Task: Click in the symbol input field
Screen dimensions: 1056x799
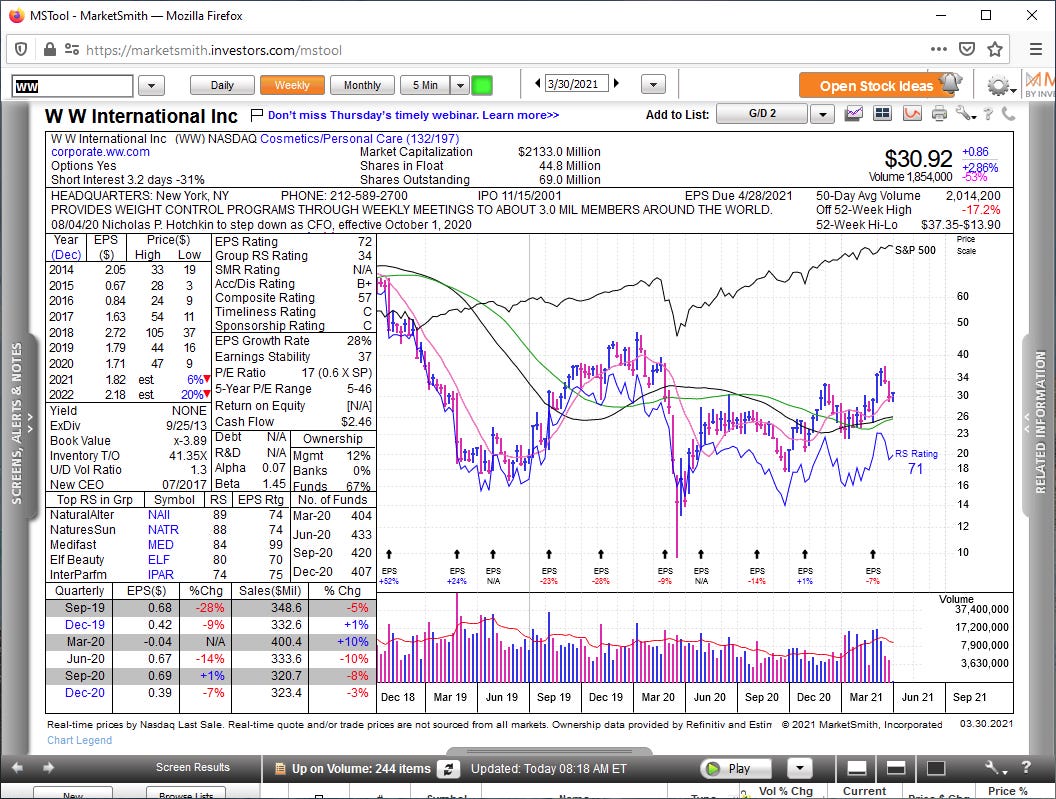Action: click(73, 86)
